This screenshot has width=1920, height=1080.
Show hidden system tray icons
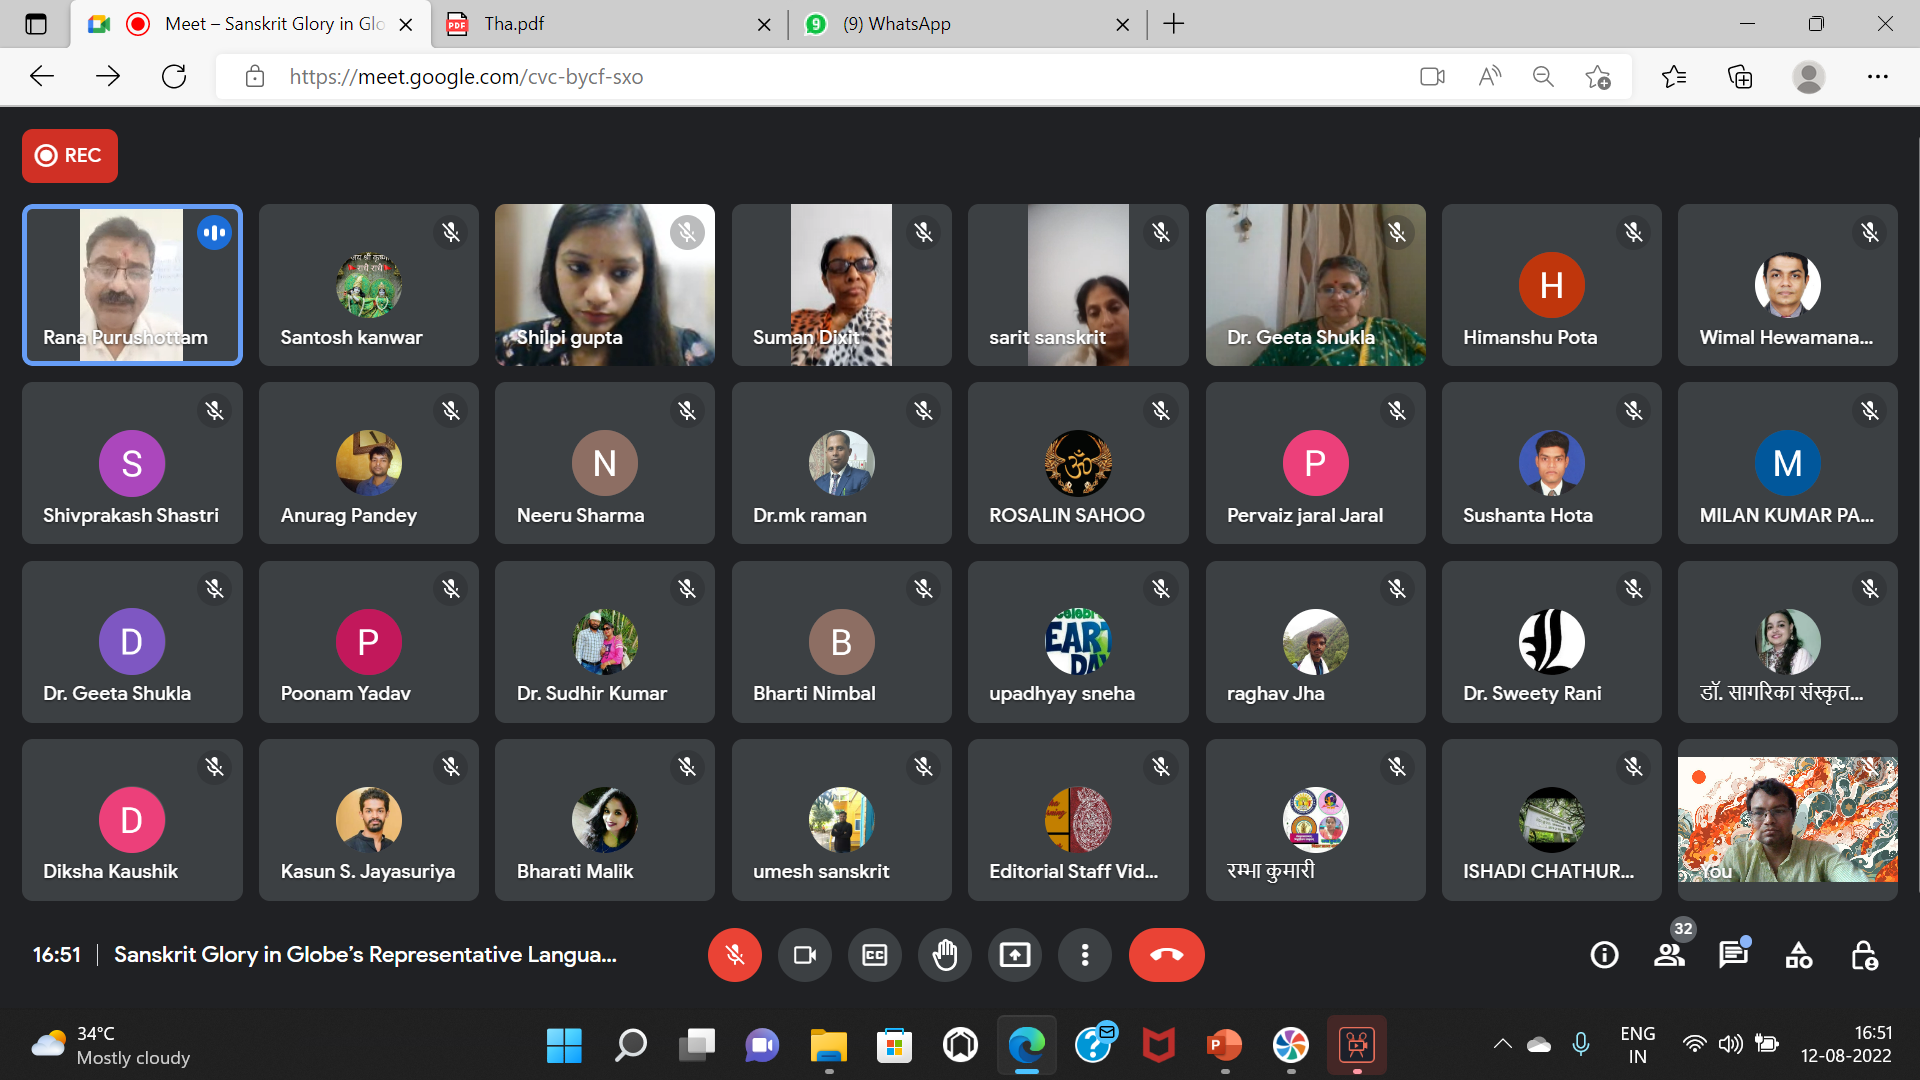pyautogui.click(x=1502, y=1044)
